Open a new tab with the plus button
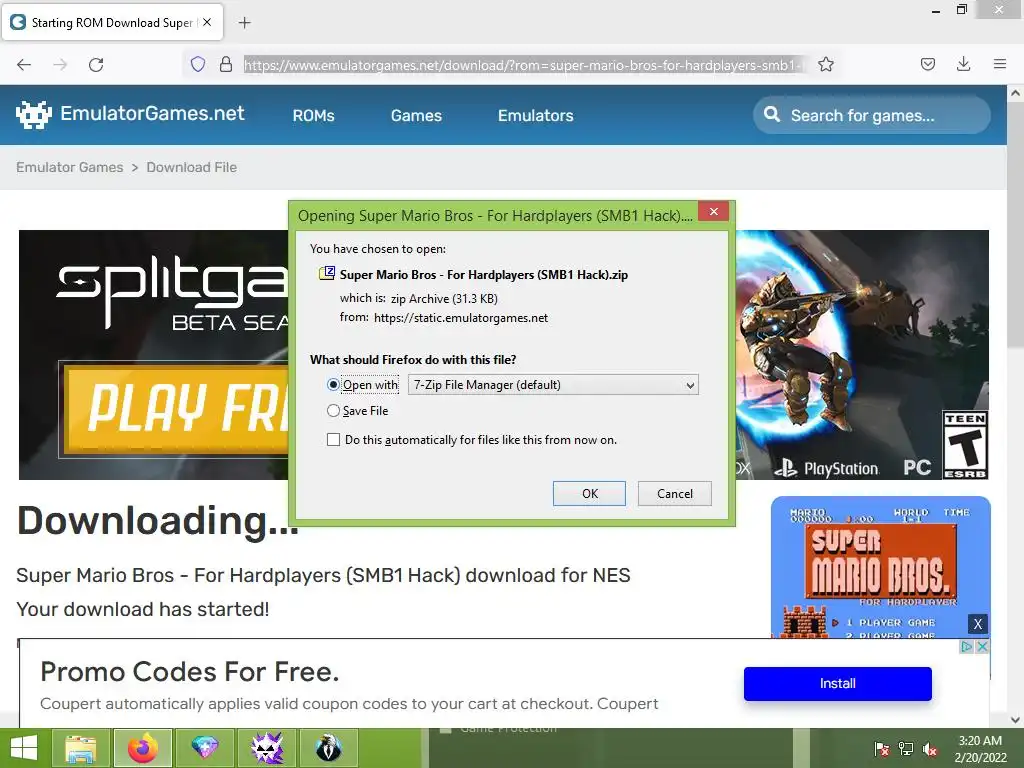The image size is (1024, 768). (244, 23)
